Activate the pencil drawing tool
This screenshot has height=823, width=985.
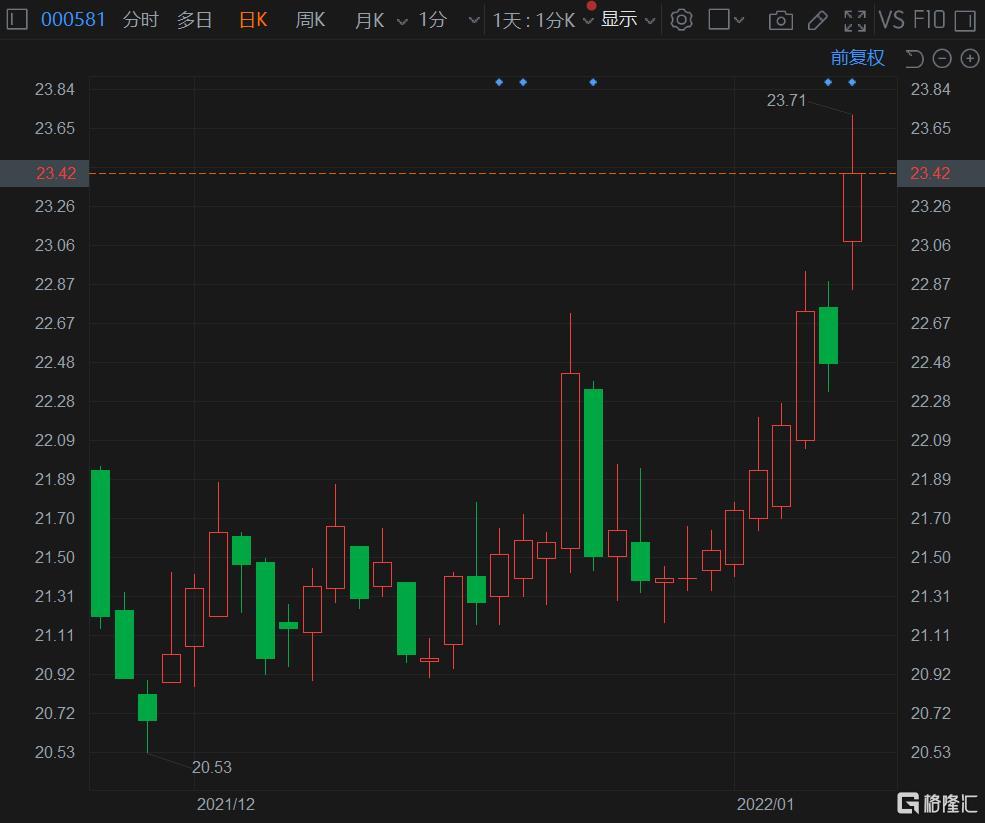pos(817,21)
